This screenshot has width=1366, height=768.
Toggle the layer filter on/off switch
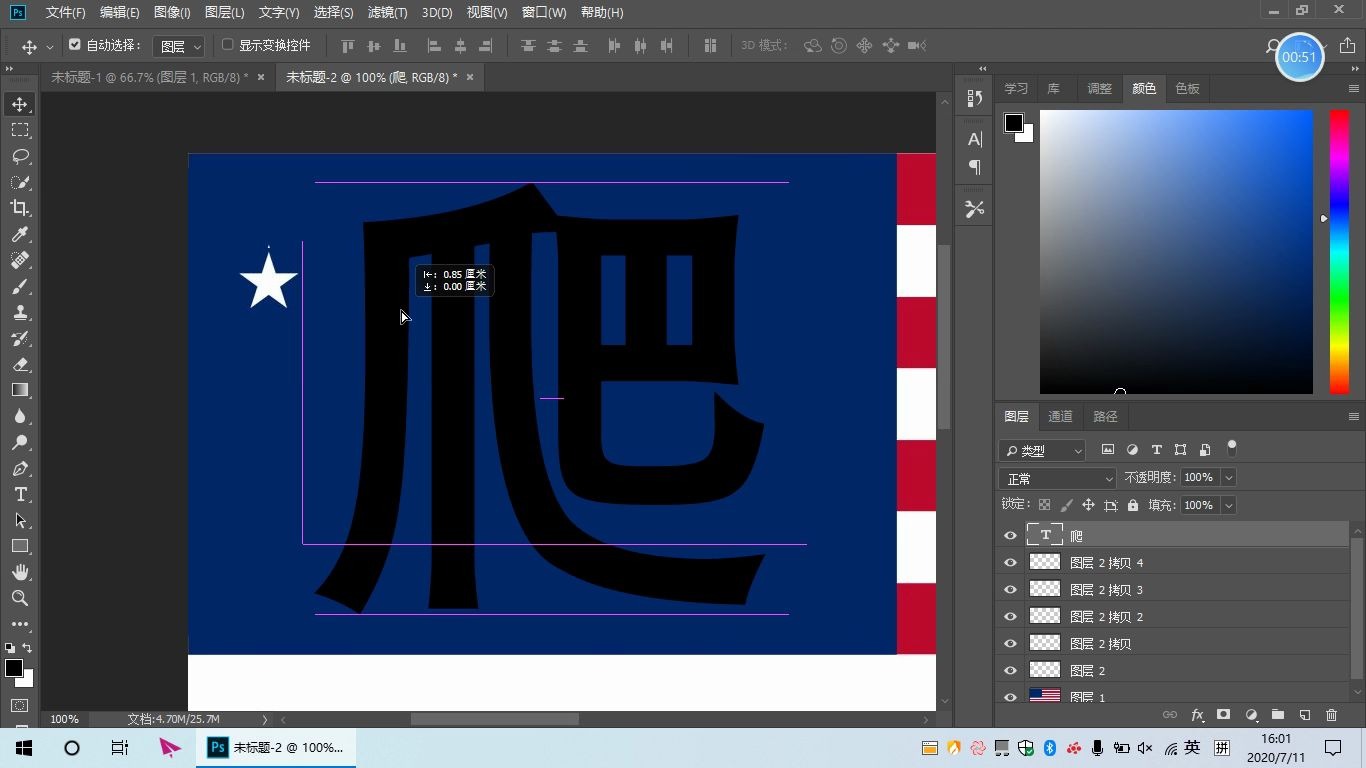(x=1232, y=448)
